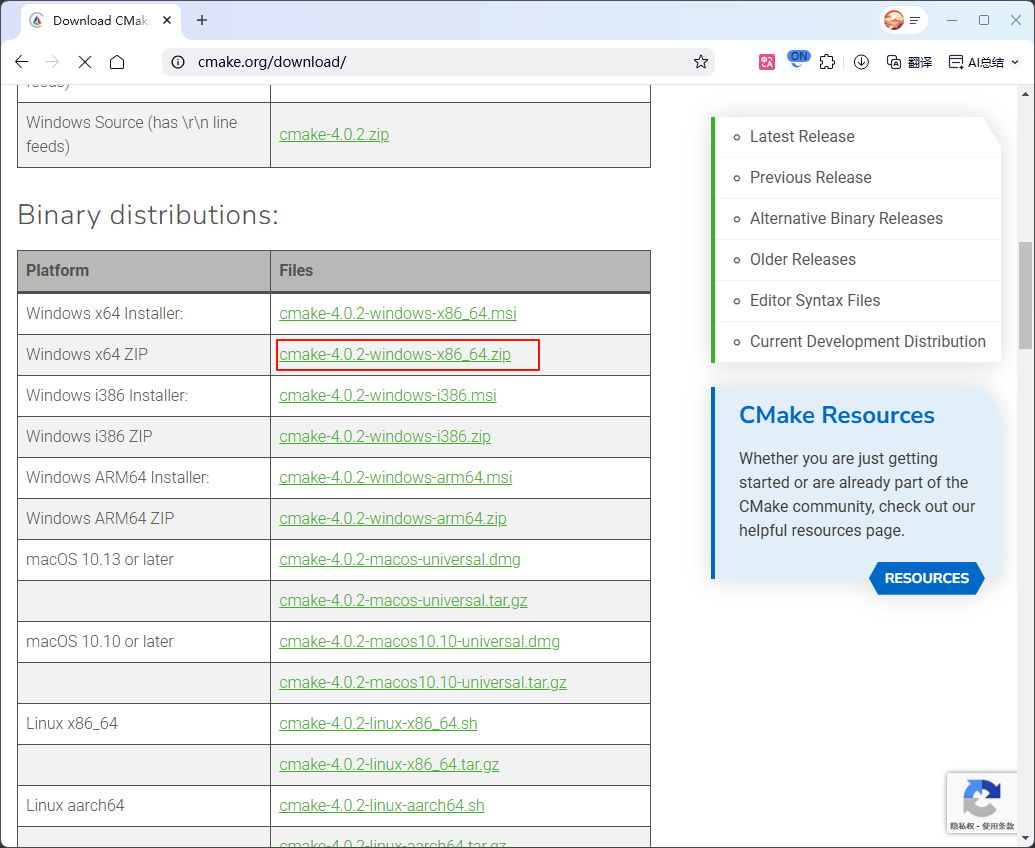Jump to Older Releases section
This screenshot has height=848, width=1035.
pyautogui.click(x=802, y=260)
